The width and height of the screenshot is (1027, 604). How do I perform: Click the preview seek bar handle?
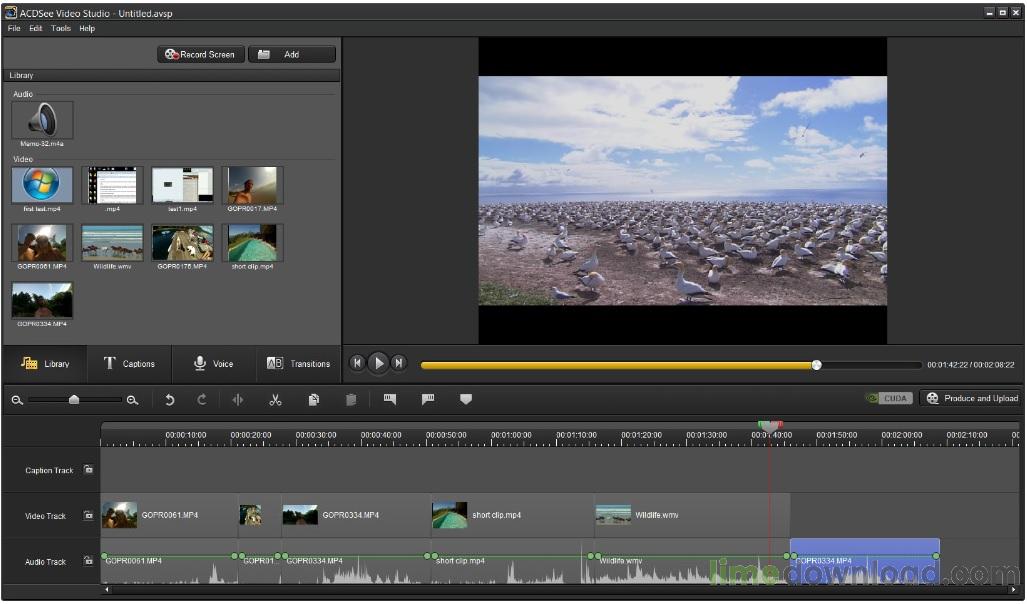(816, 365)
